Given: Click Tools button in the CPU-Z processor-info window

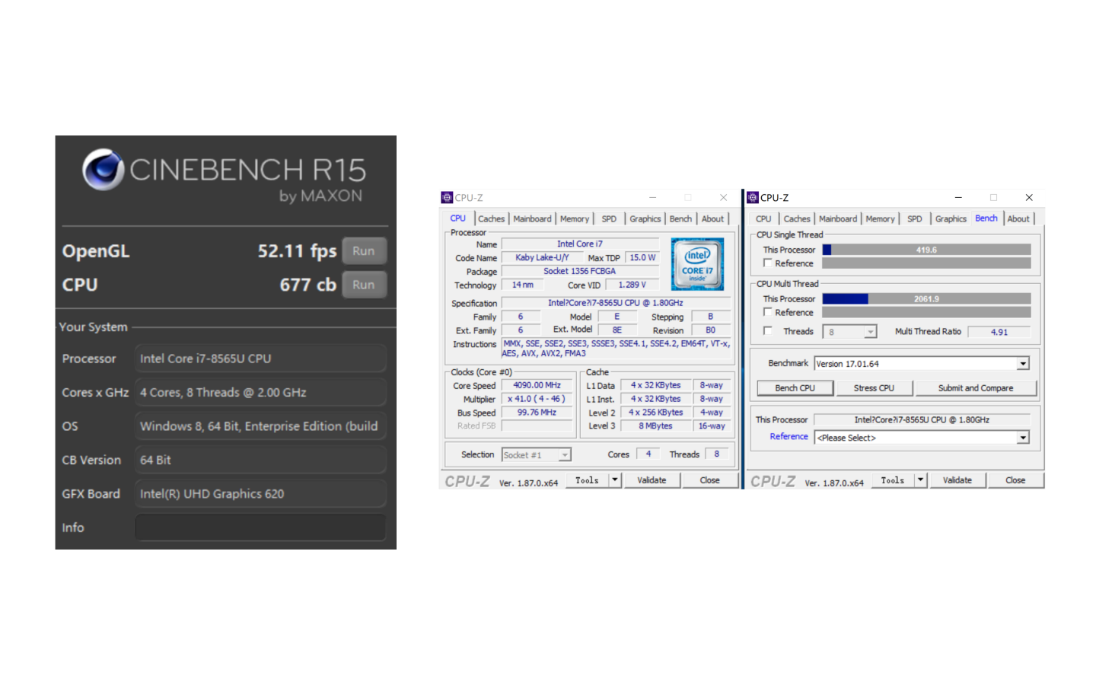Looking at the screenshot, I should coord(587,480).
